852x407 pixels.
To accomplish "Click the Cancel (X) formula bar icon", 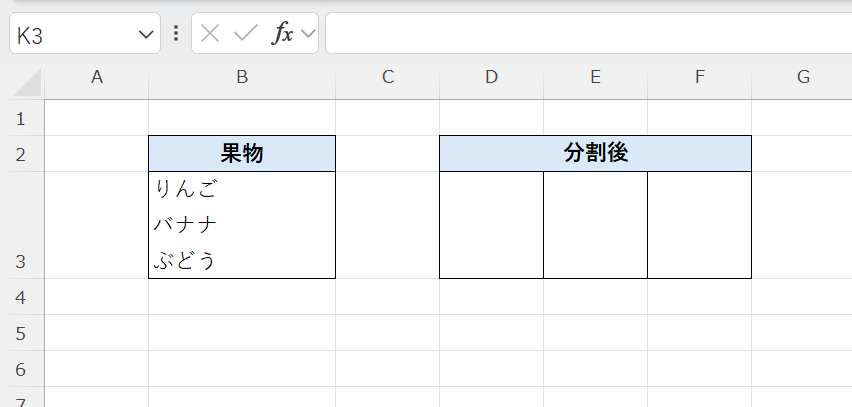I will click(209, 33).
